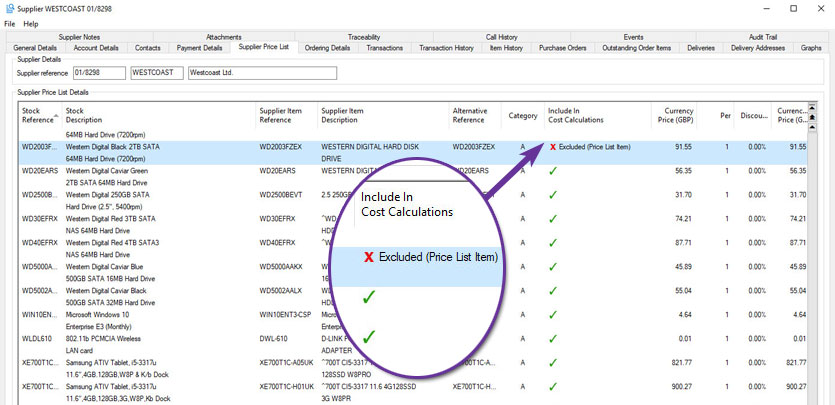Select supplier item reference XE700T1C-H01UK
This screenshot has height=405, width=835.
[286, 386]
